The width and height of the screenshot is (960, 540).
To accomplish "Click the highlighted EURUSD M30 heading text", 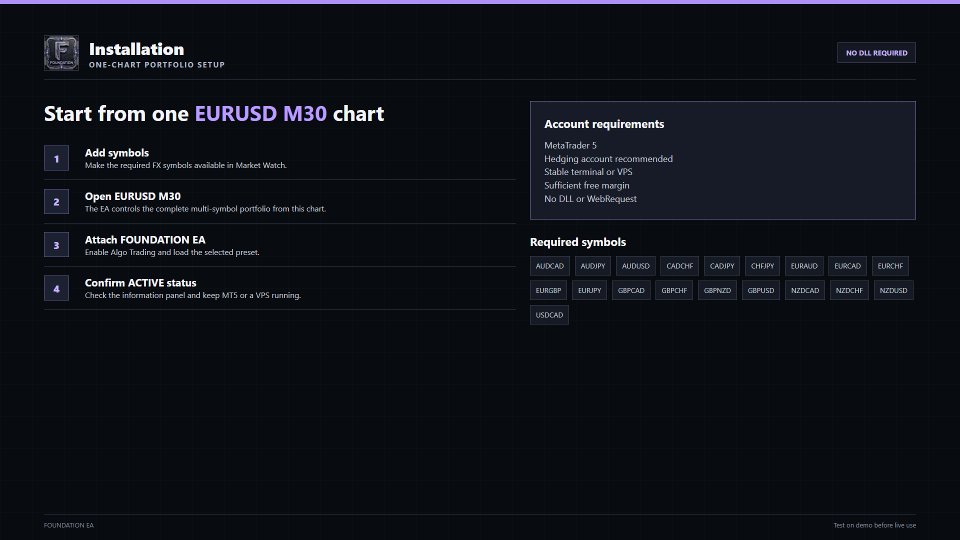I will (x=261, y=113).
